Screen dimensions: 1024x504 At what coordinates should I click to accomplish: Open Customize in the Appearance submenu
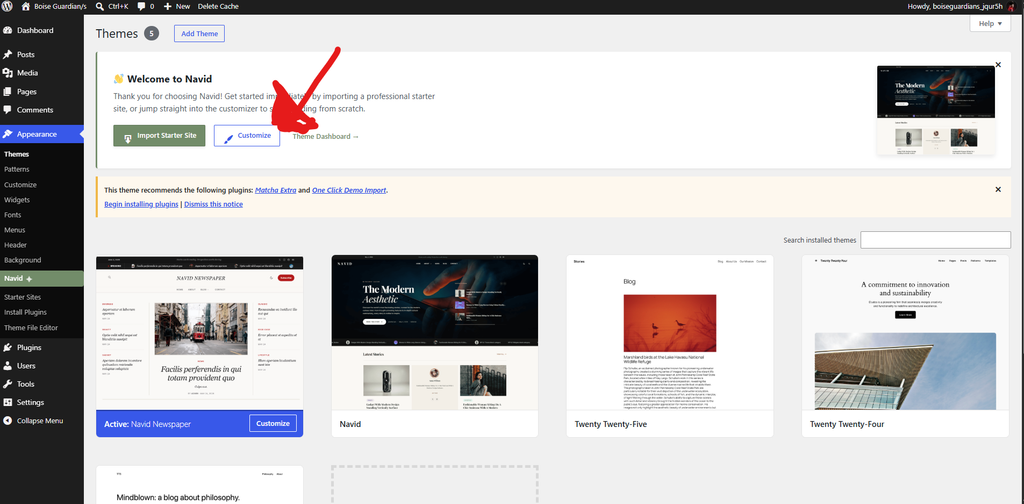pyautogui.click(x=20, y=185)
